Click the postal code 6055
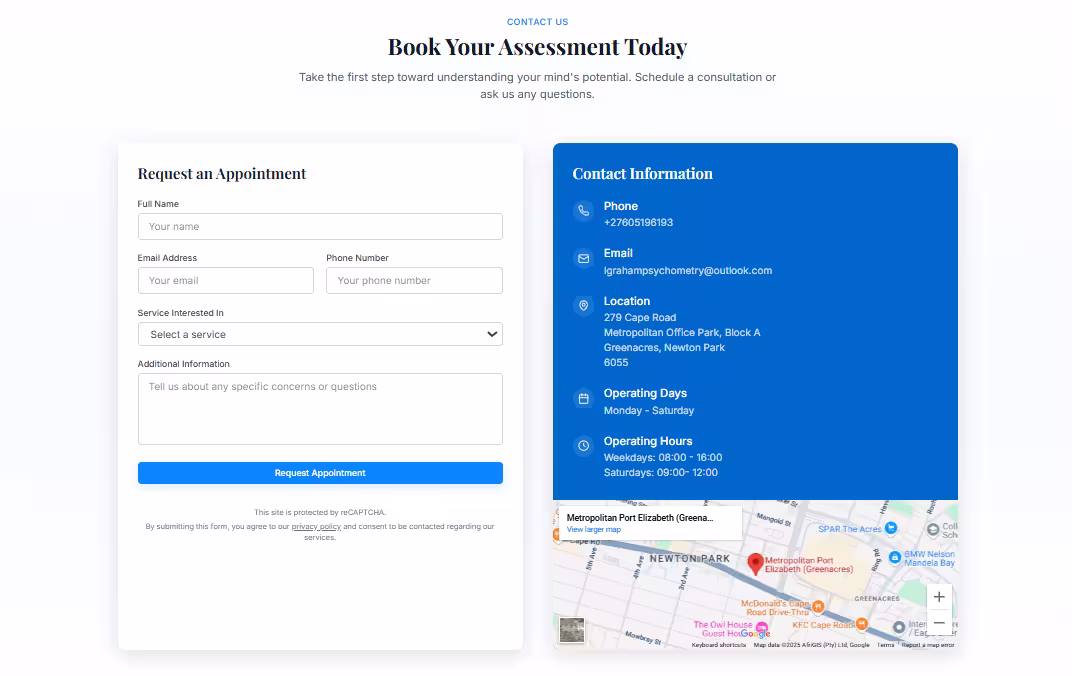Image resolution: width=1072 pixels, height=676 pixels. [616, 362]
